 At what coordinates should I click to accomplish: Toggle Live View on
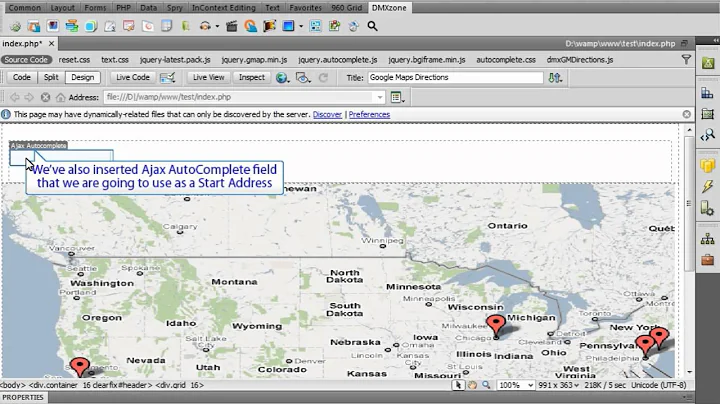click(x=208, y=78)
